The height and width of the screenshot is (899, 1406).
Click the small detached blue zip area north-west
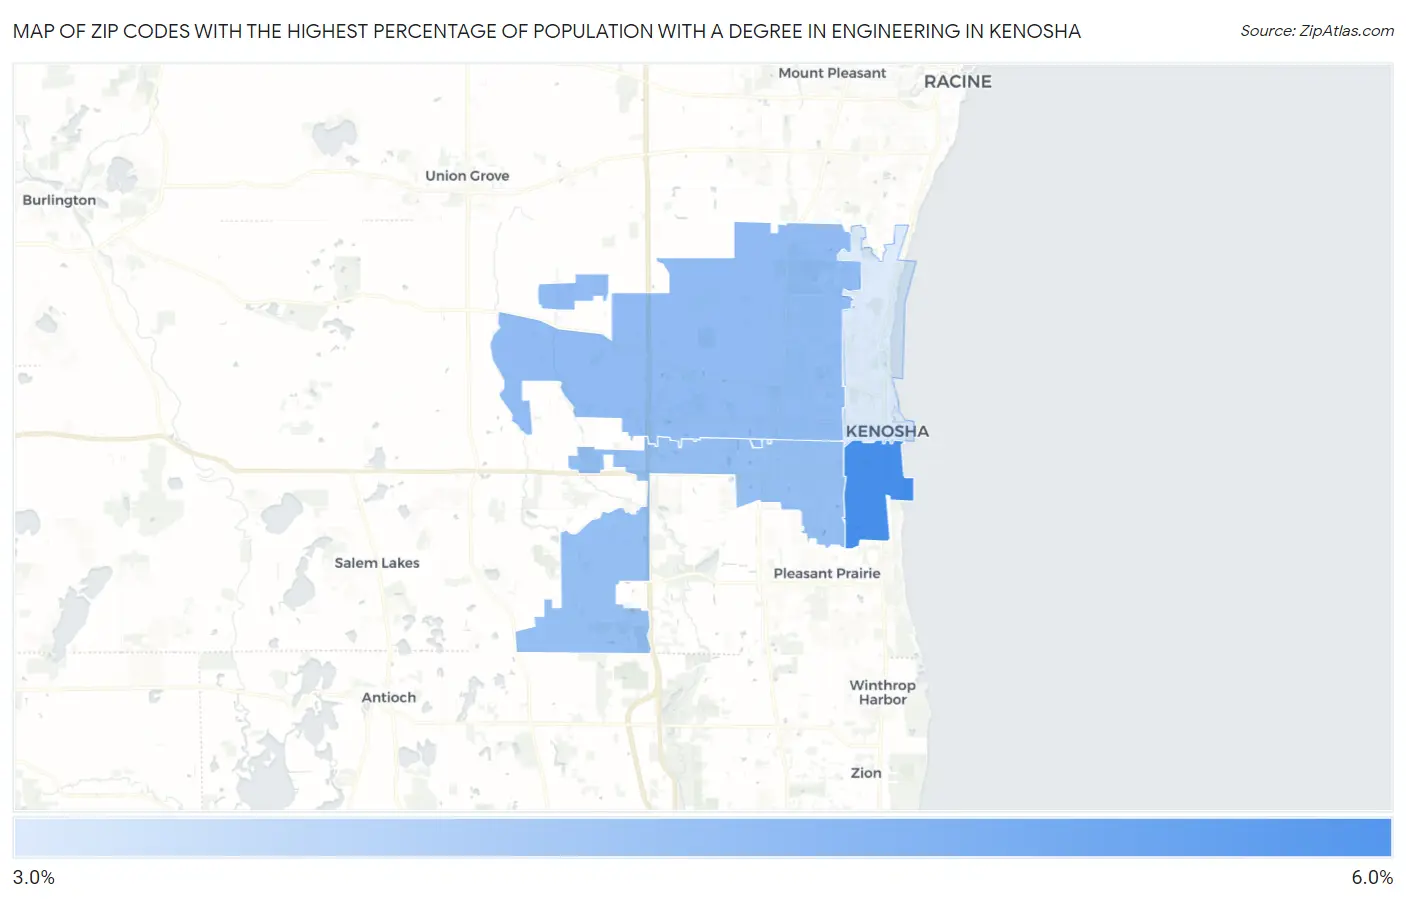(572, 291)
